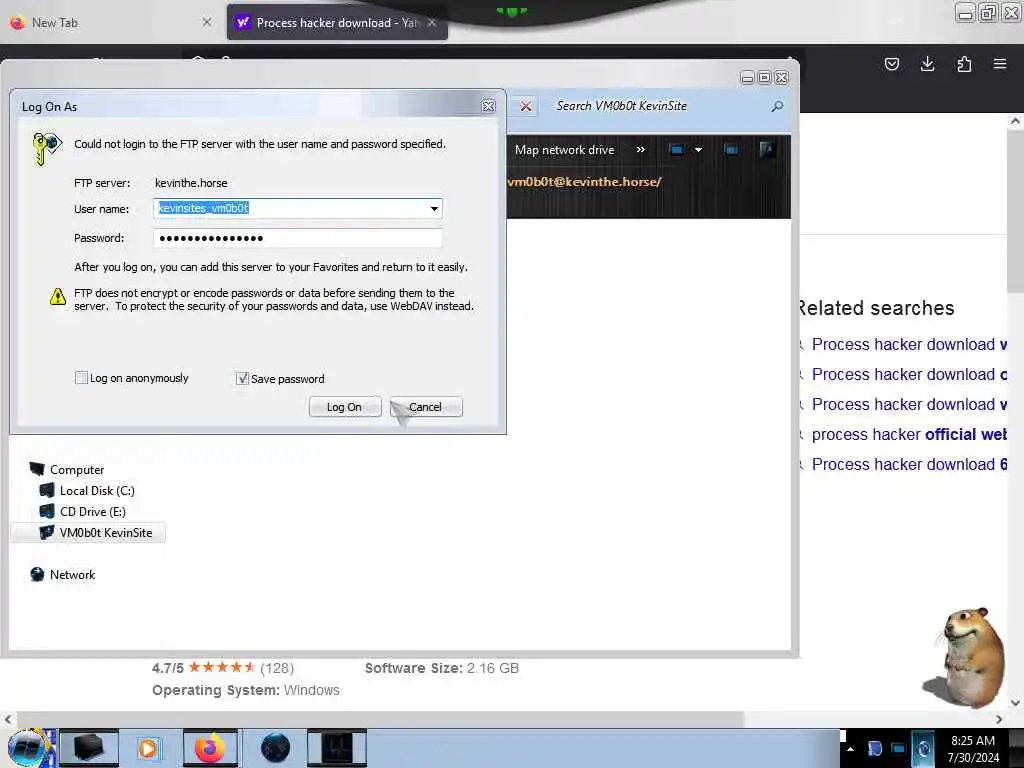The width and height of the screenshot is (1024, 768).
Task: Click Yahoo favicon on Process hacker tab
Action: [x=243, y=23]
